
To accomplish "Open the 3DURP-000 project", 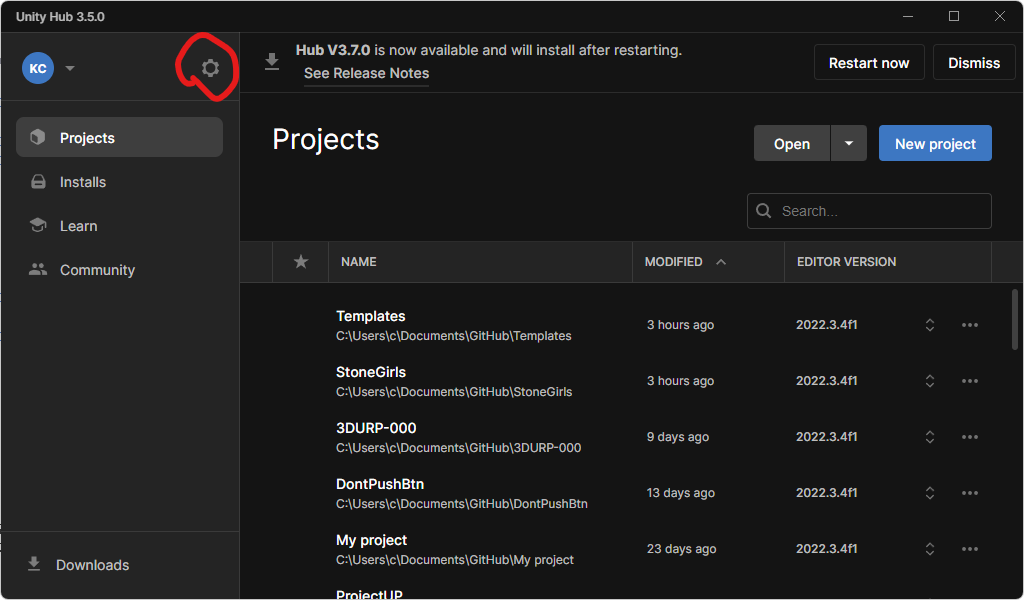I will click(376, 428).
